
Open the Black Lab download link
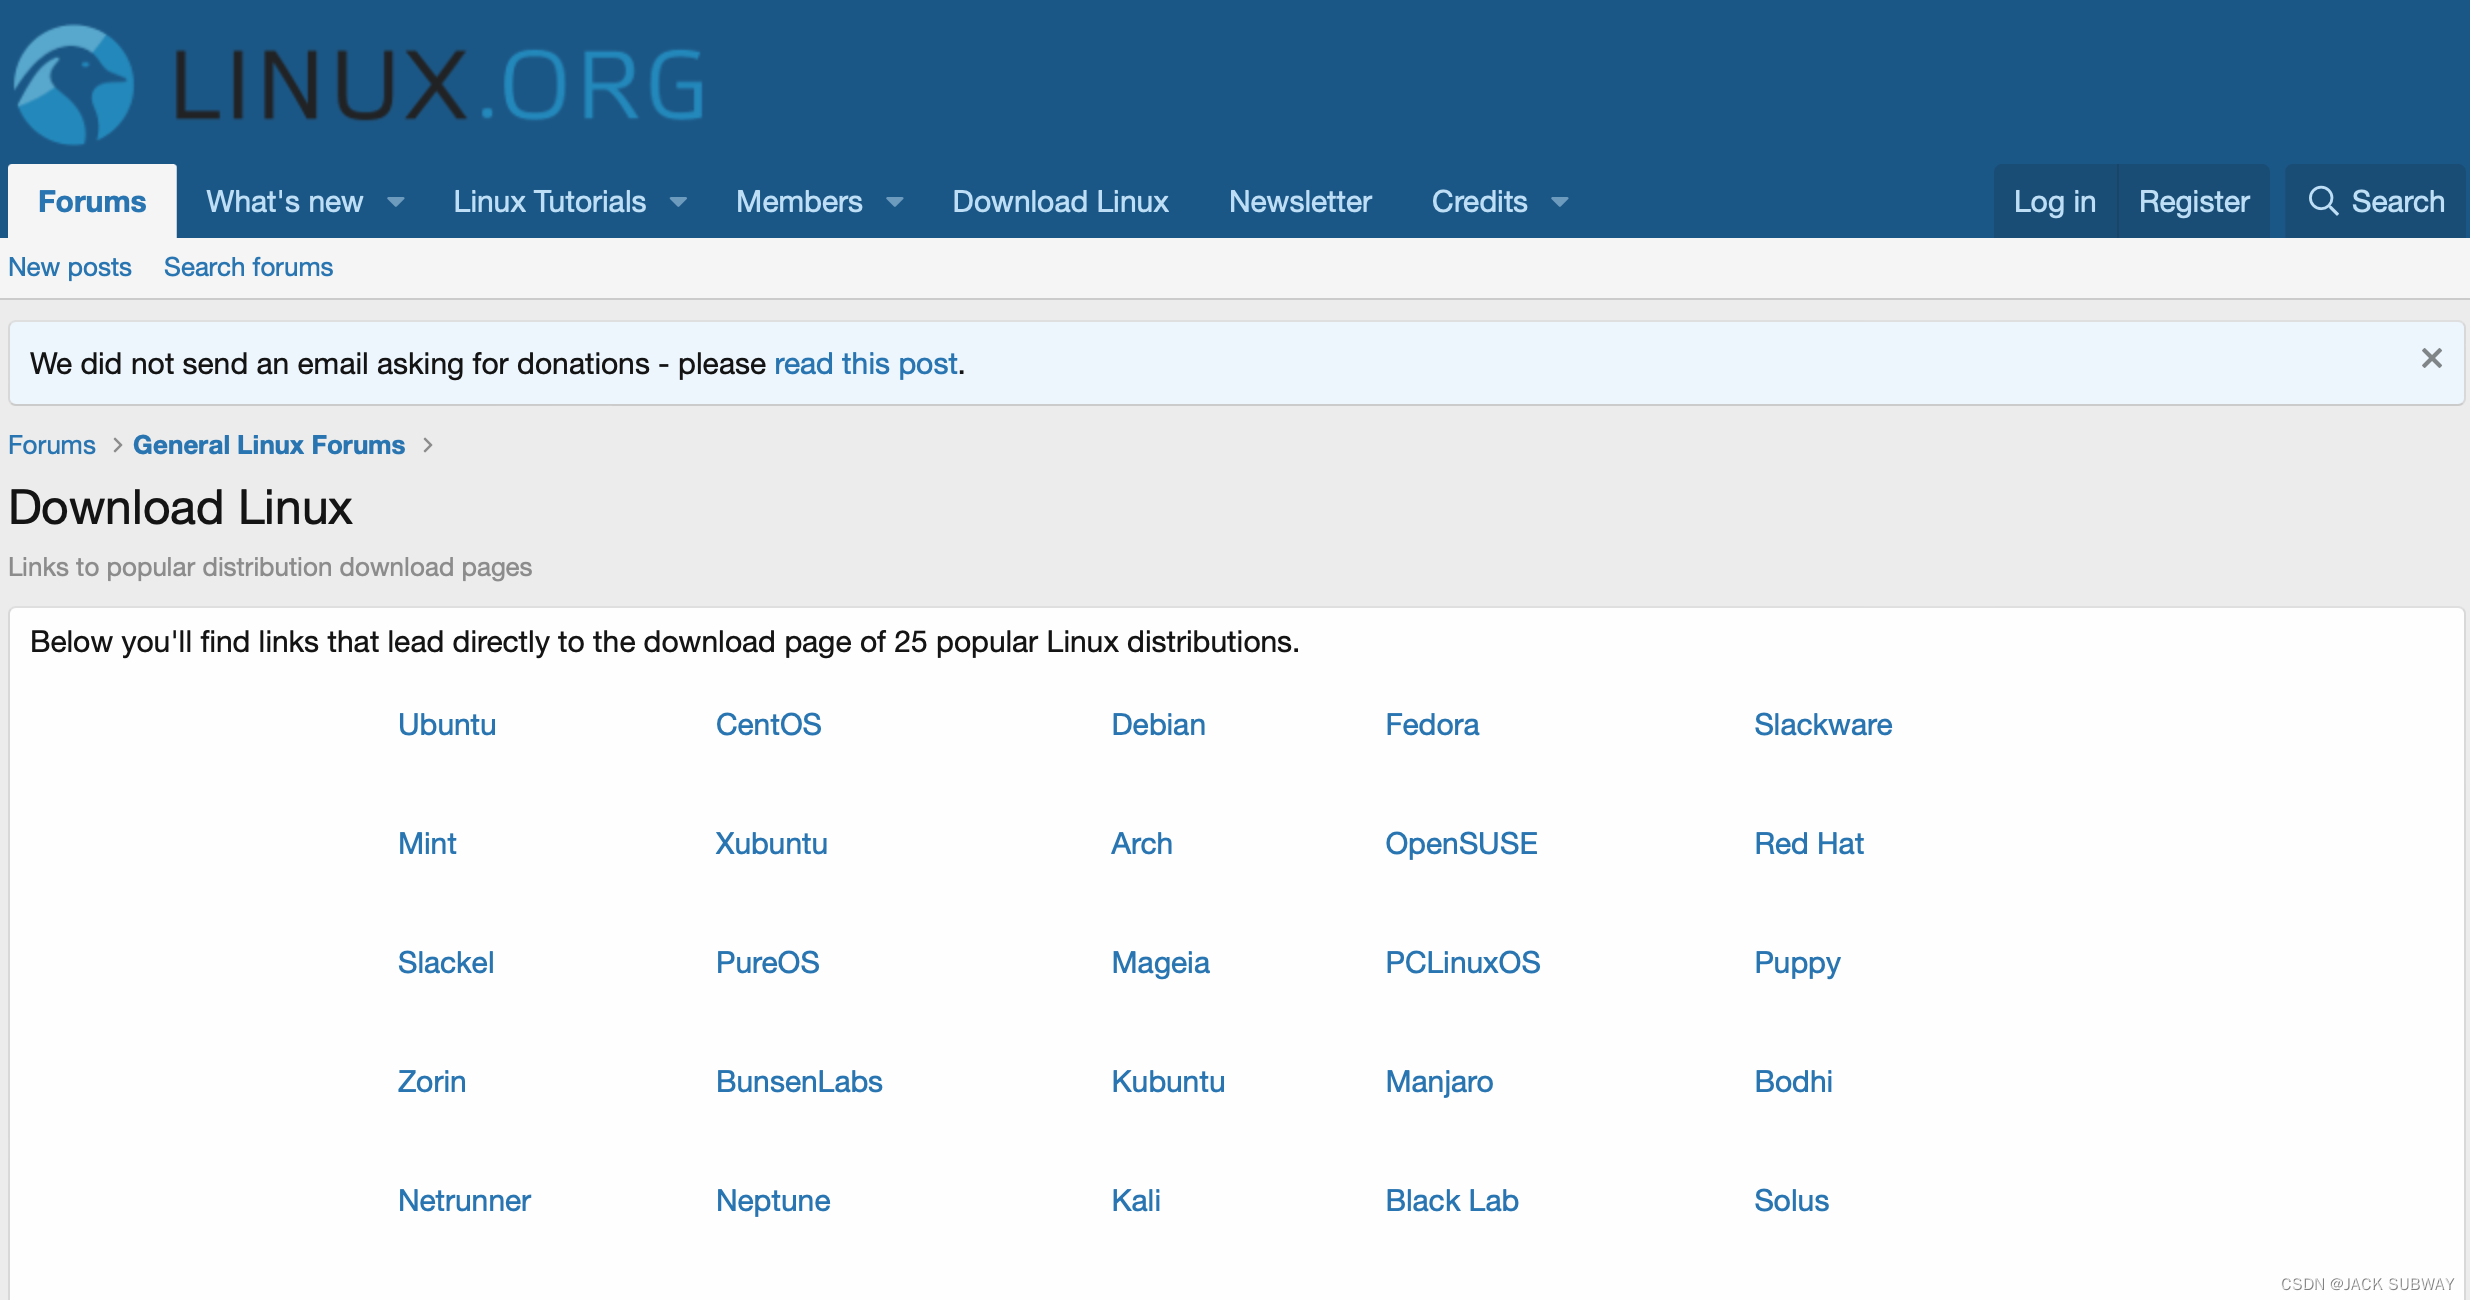pos(1452,1201)
